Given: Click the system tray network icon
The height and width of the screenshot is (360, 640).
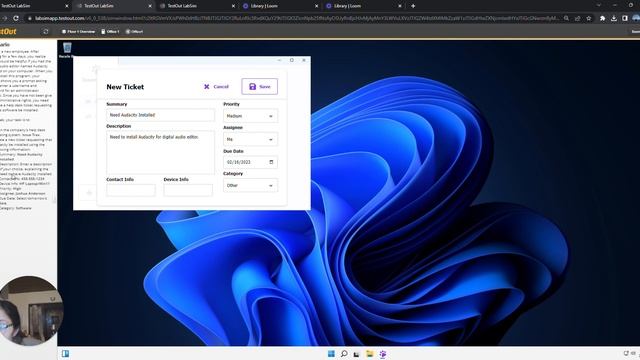Looking at the screenshot, I should pyautogui.click(x=626, y=353).
